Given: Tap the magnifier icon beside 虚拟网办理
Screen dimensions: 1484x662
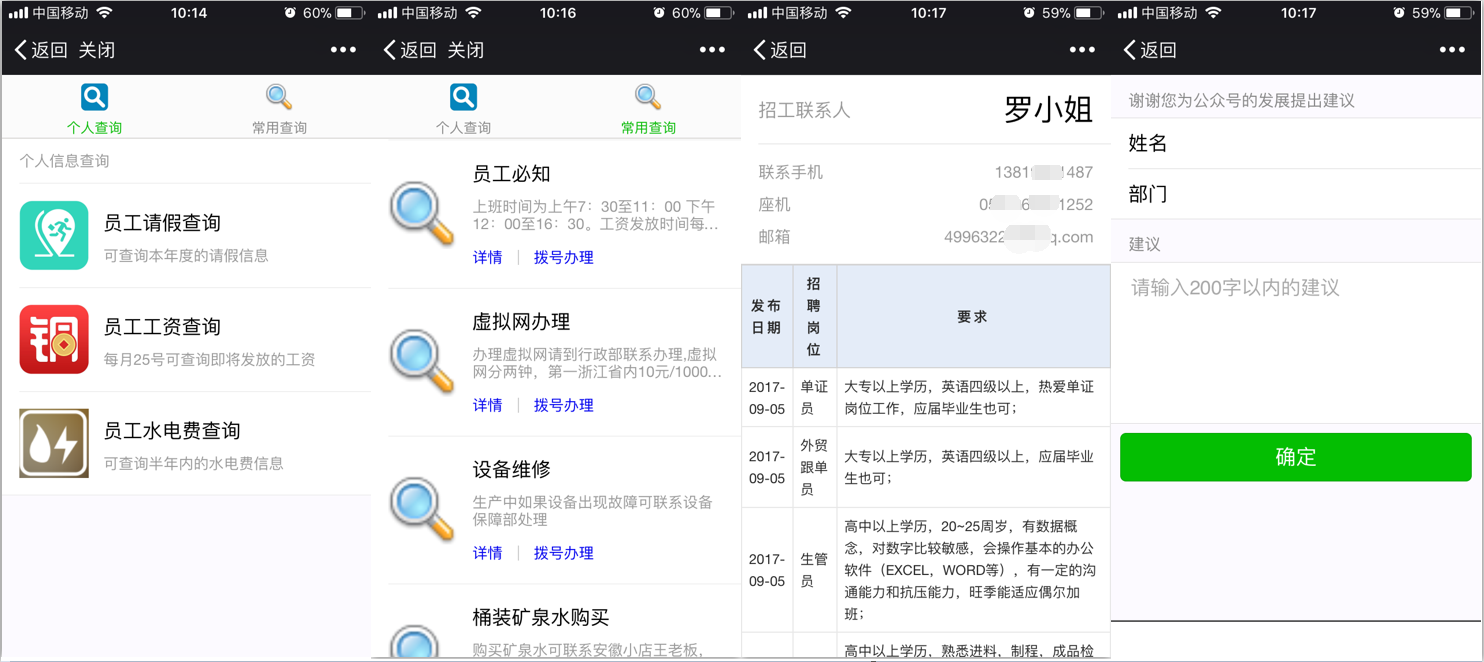Looking at the screenshot, I should pos(422,361).
